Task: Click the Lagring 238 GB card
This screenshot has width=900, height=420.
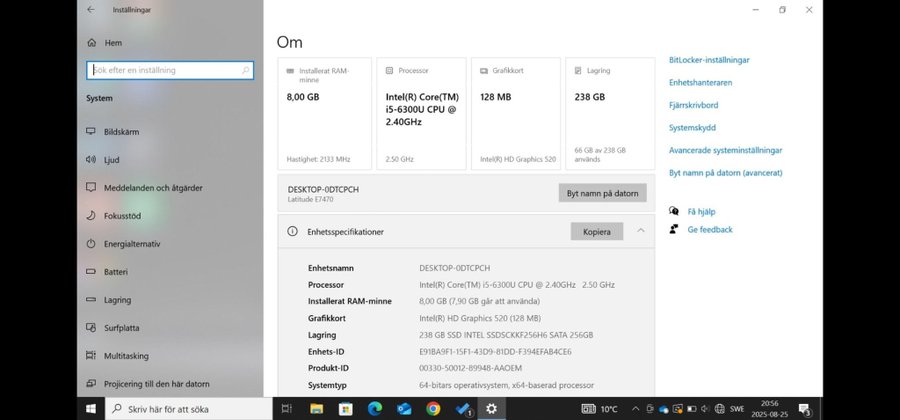Action: [x=610, y=114]
